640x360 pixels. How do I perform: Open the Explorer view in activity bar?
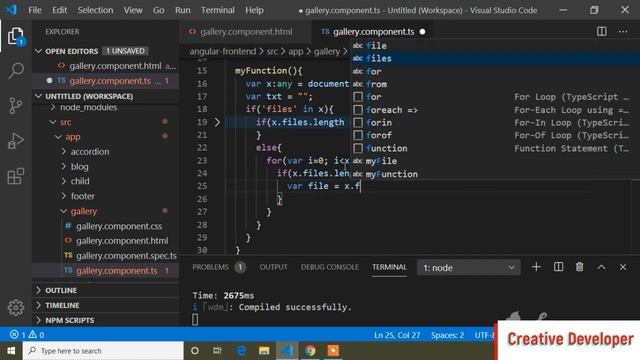(x=16, y=36)
